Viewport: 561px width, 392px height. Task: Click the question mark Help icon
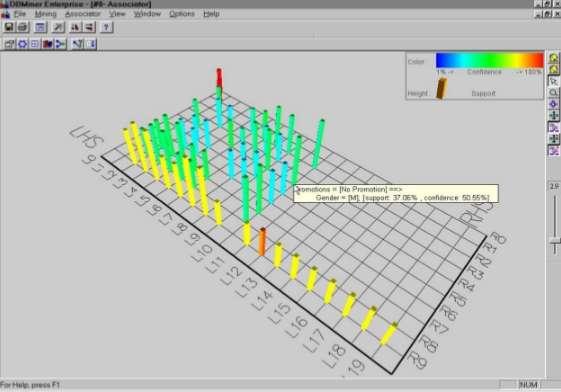tap(106, 27)
